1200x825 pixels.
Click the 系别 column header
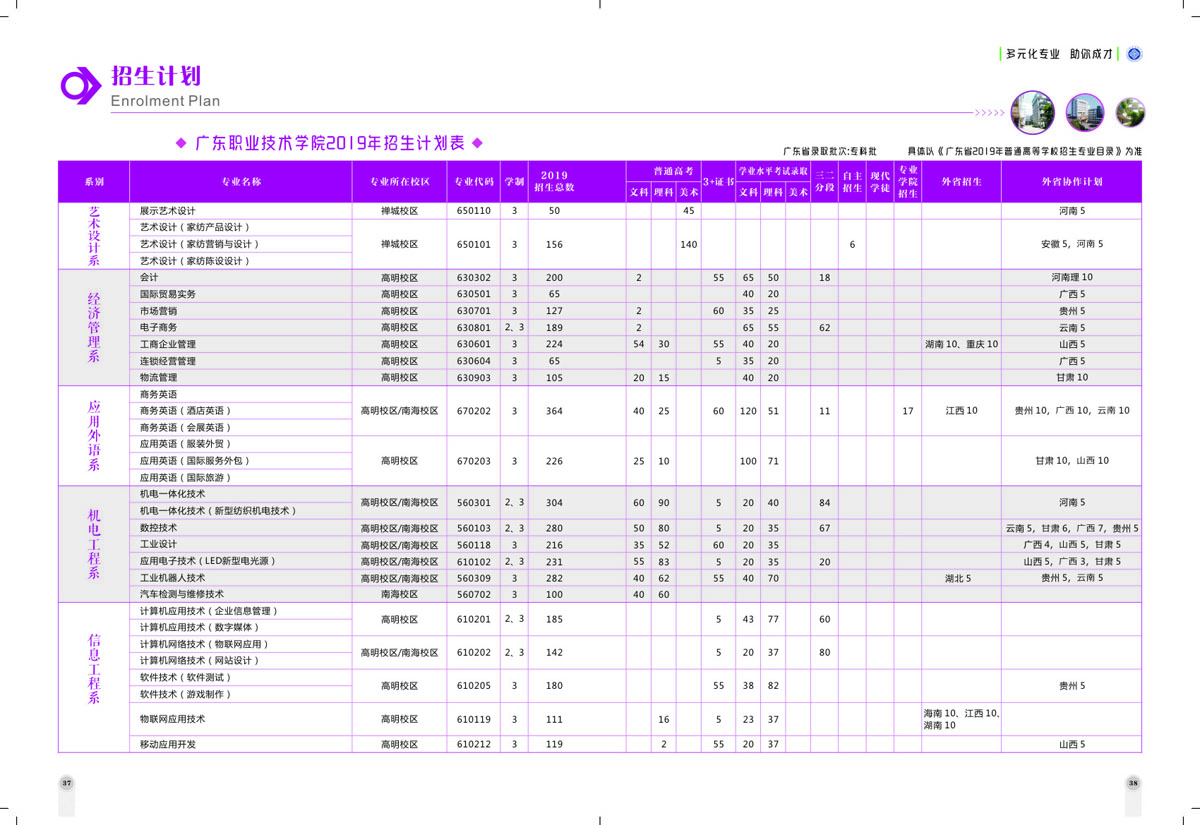point(94,182)
